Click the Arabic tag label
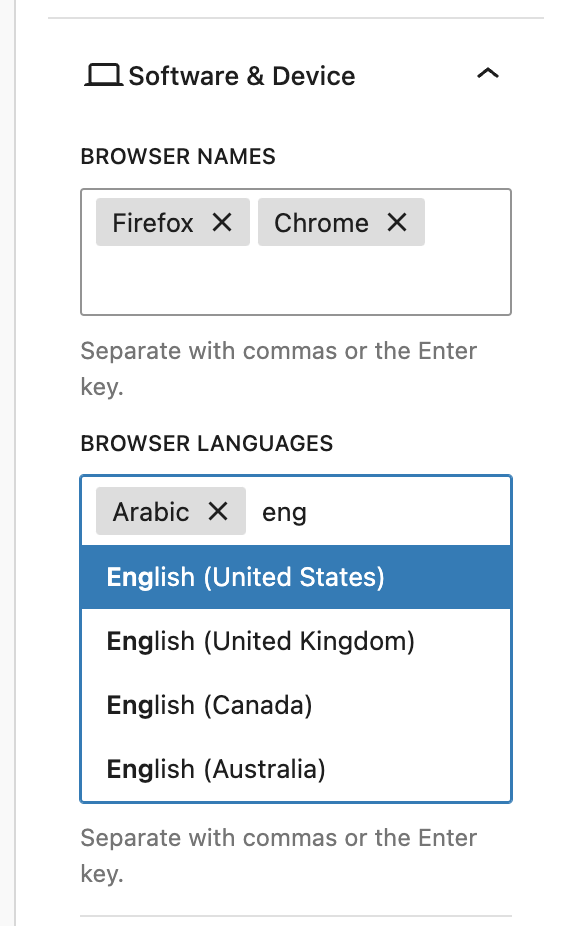 151,512
